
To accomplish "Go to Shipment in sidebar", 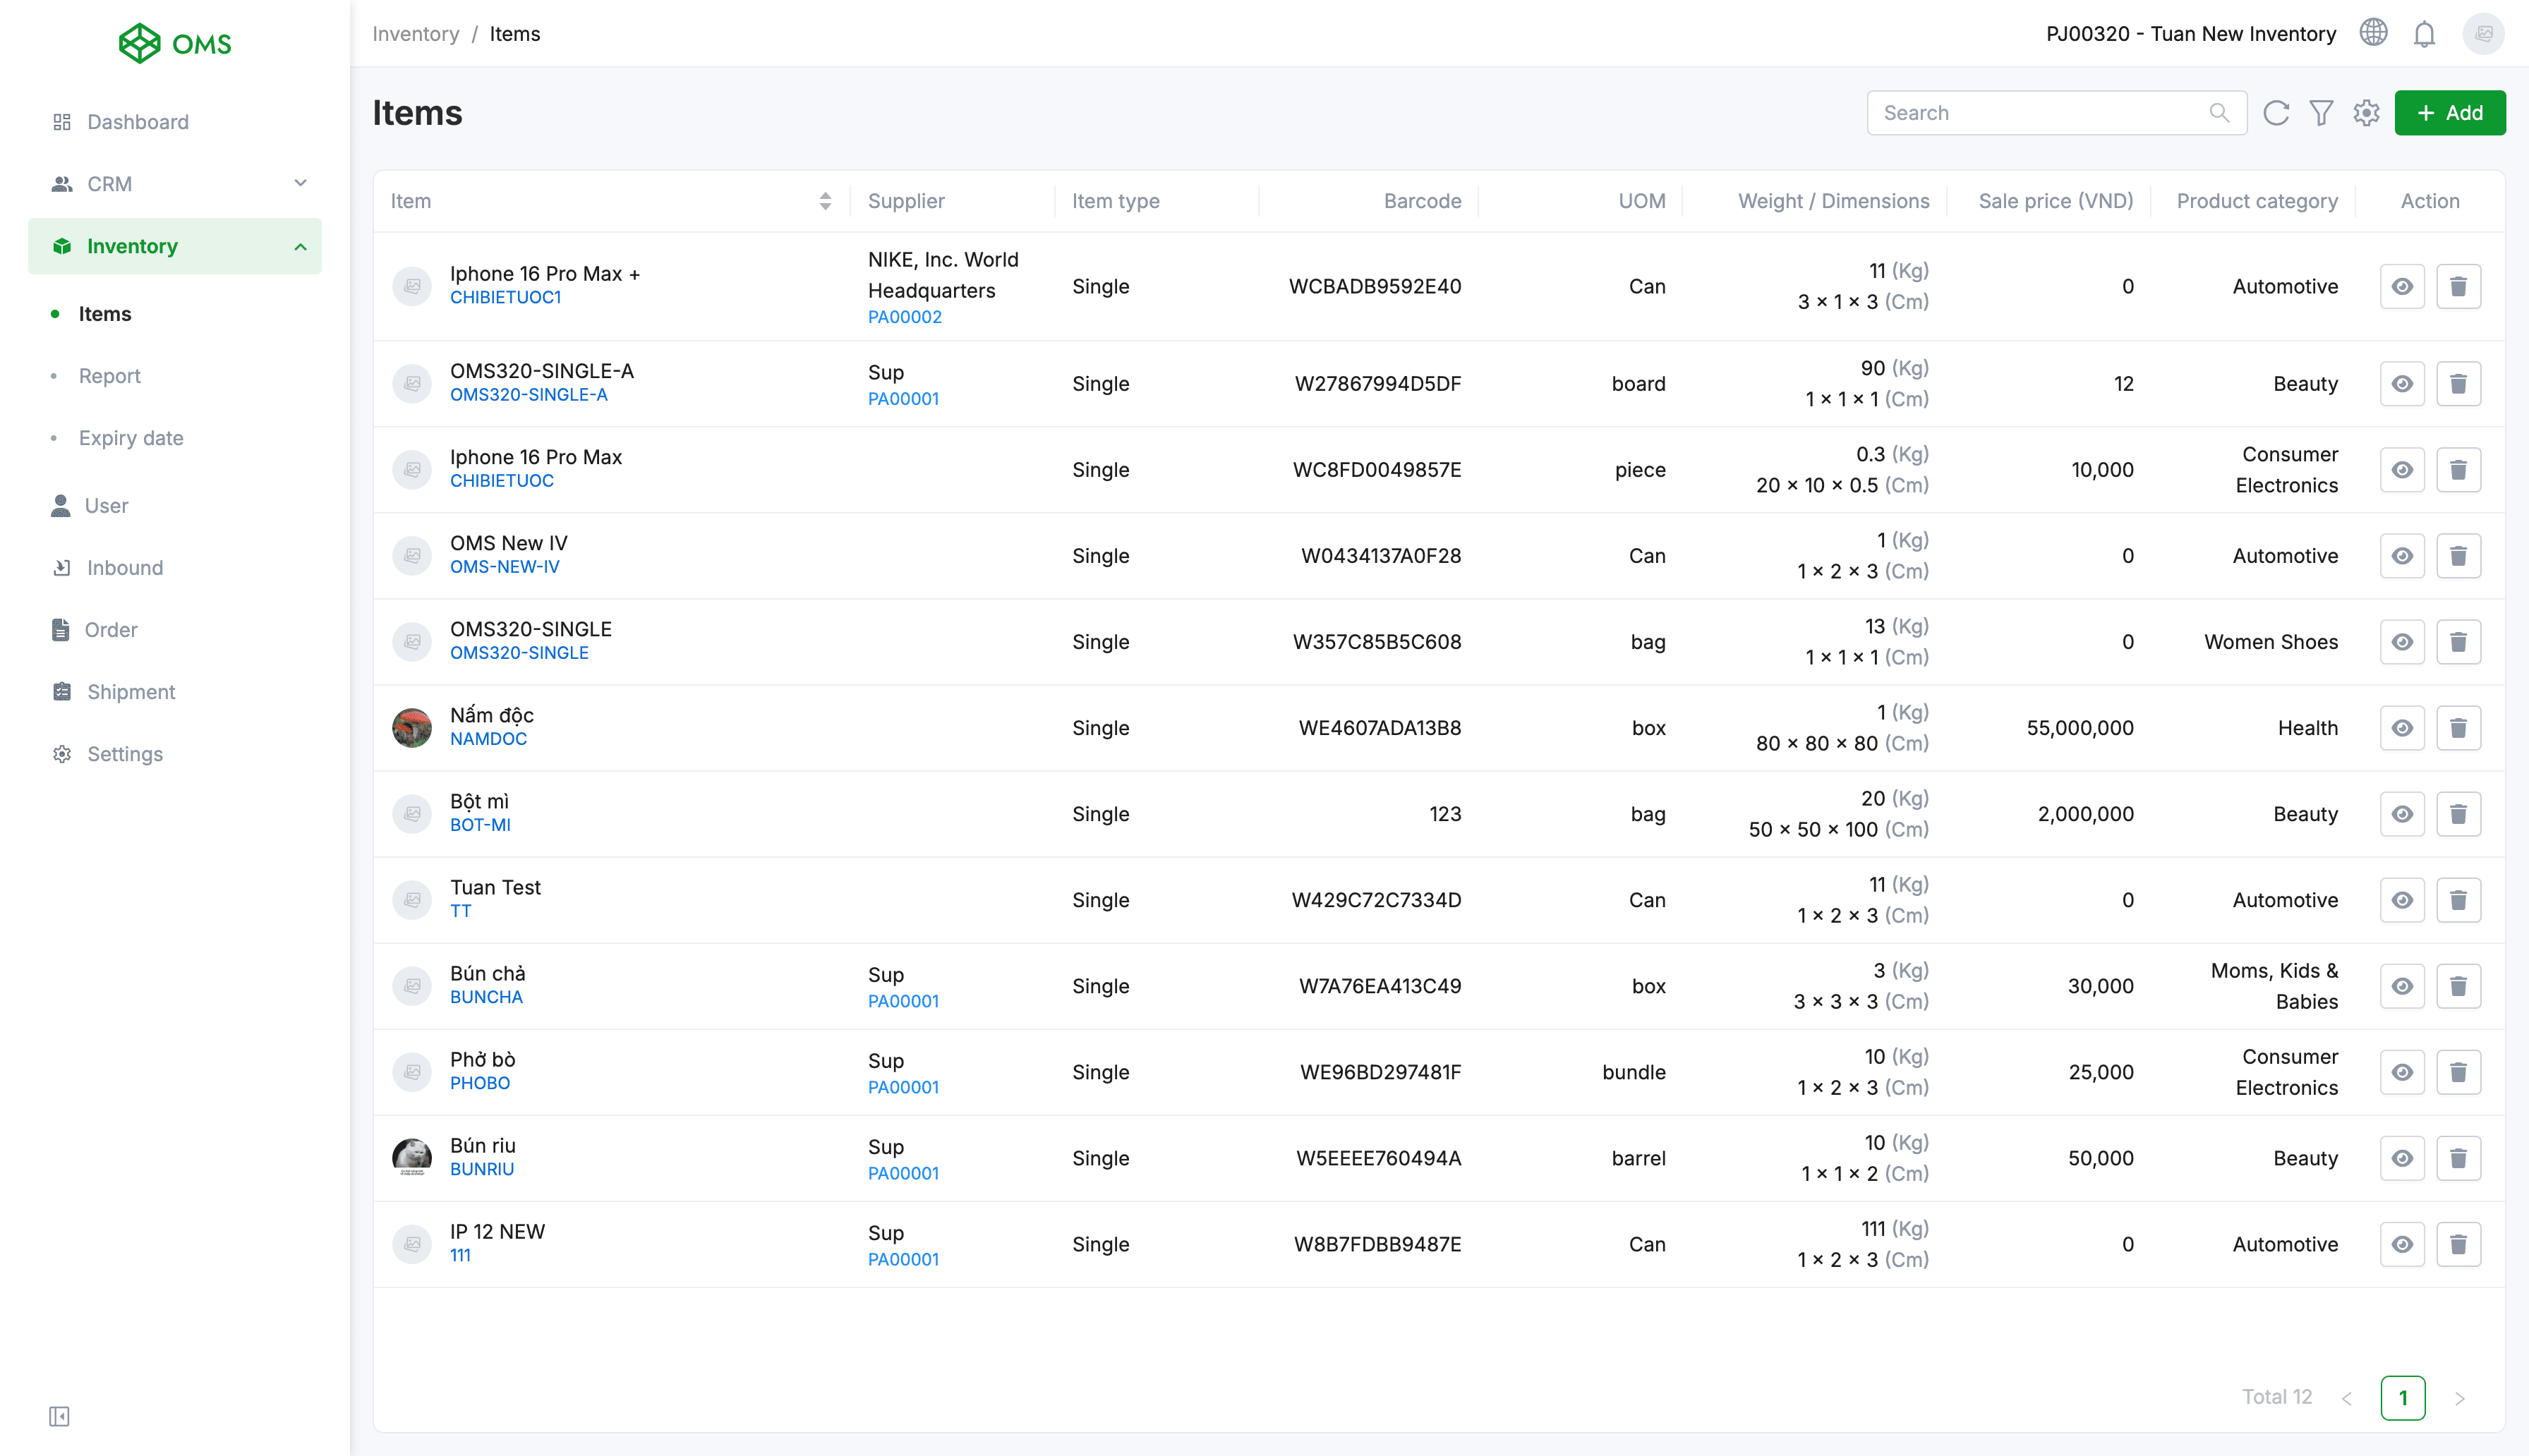I will tap(131, 692).
